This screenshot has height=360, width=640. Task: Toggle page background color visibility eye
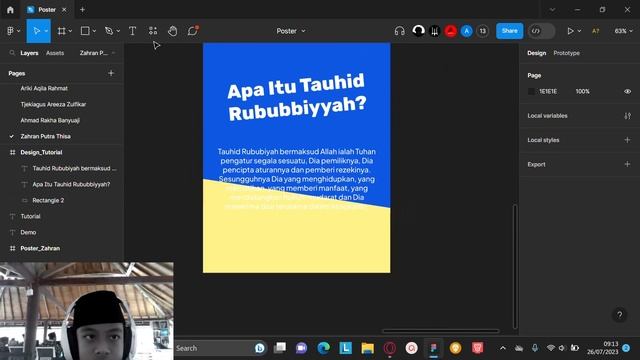click(627, 91)
